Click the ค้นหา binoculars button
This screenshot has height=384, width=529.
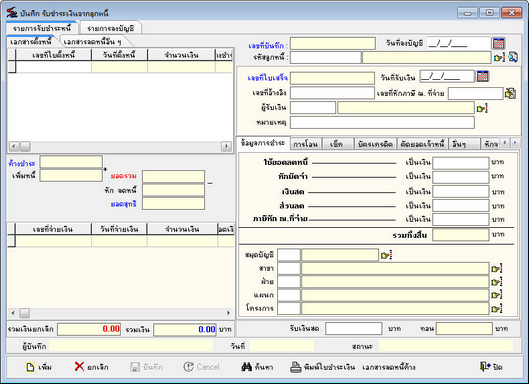click(257, 367)
